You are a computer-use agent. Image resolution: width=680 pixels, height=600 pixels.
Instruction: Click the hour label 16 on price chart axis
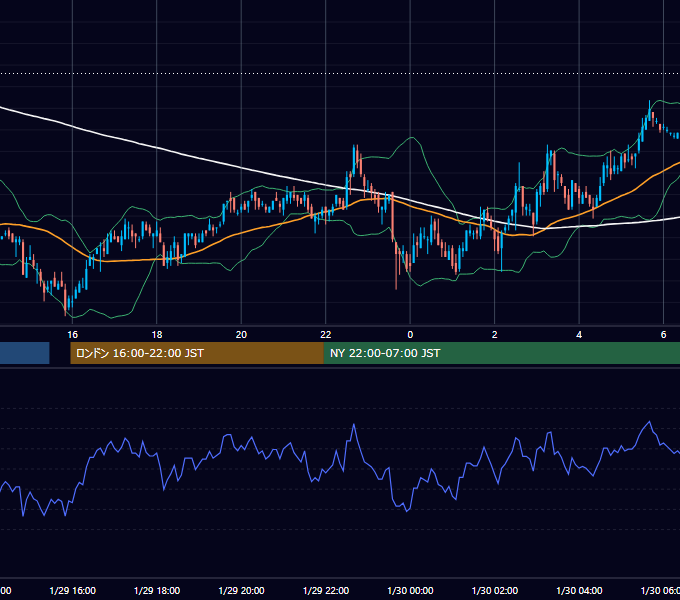point(72,335)
